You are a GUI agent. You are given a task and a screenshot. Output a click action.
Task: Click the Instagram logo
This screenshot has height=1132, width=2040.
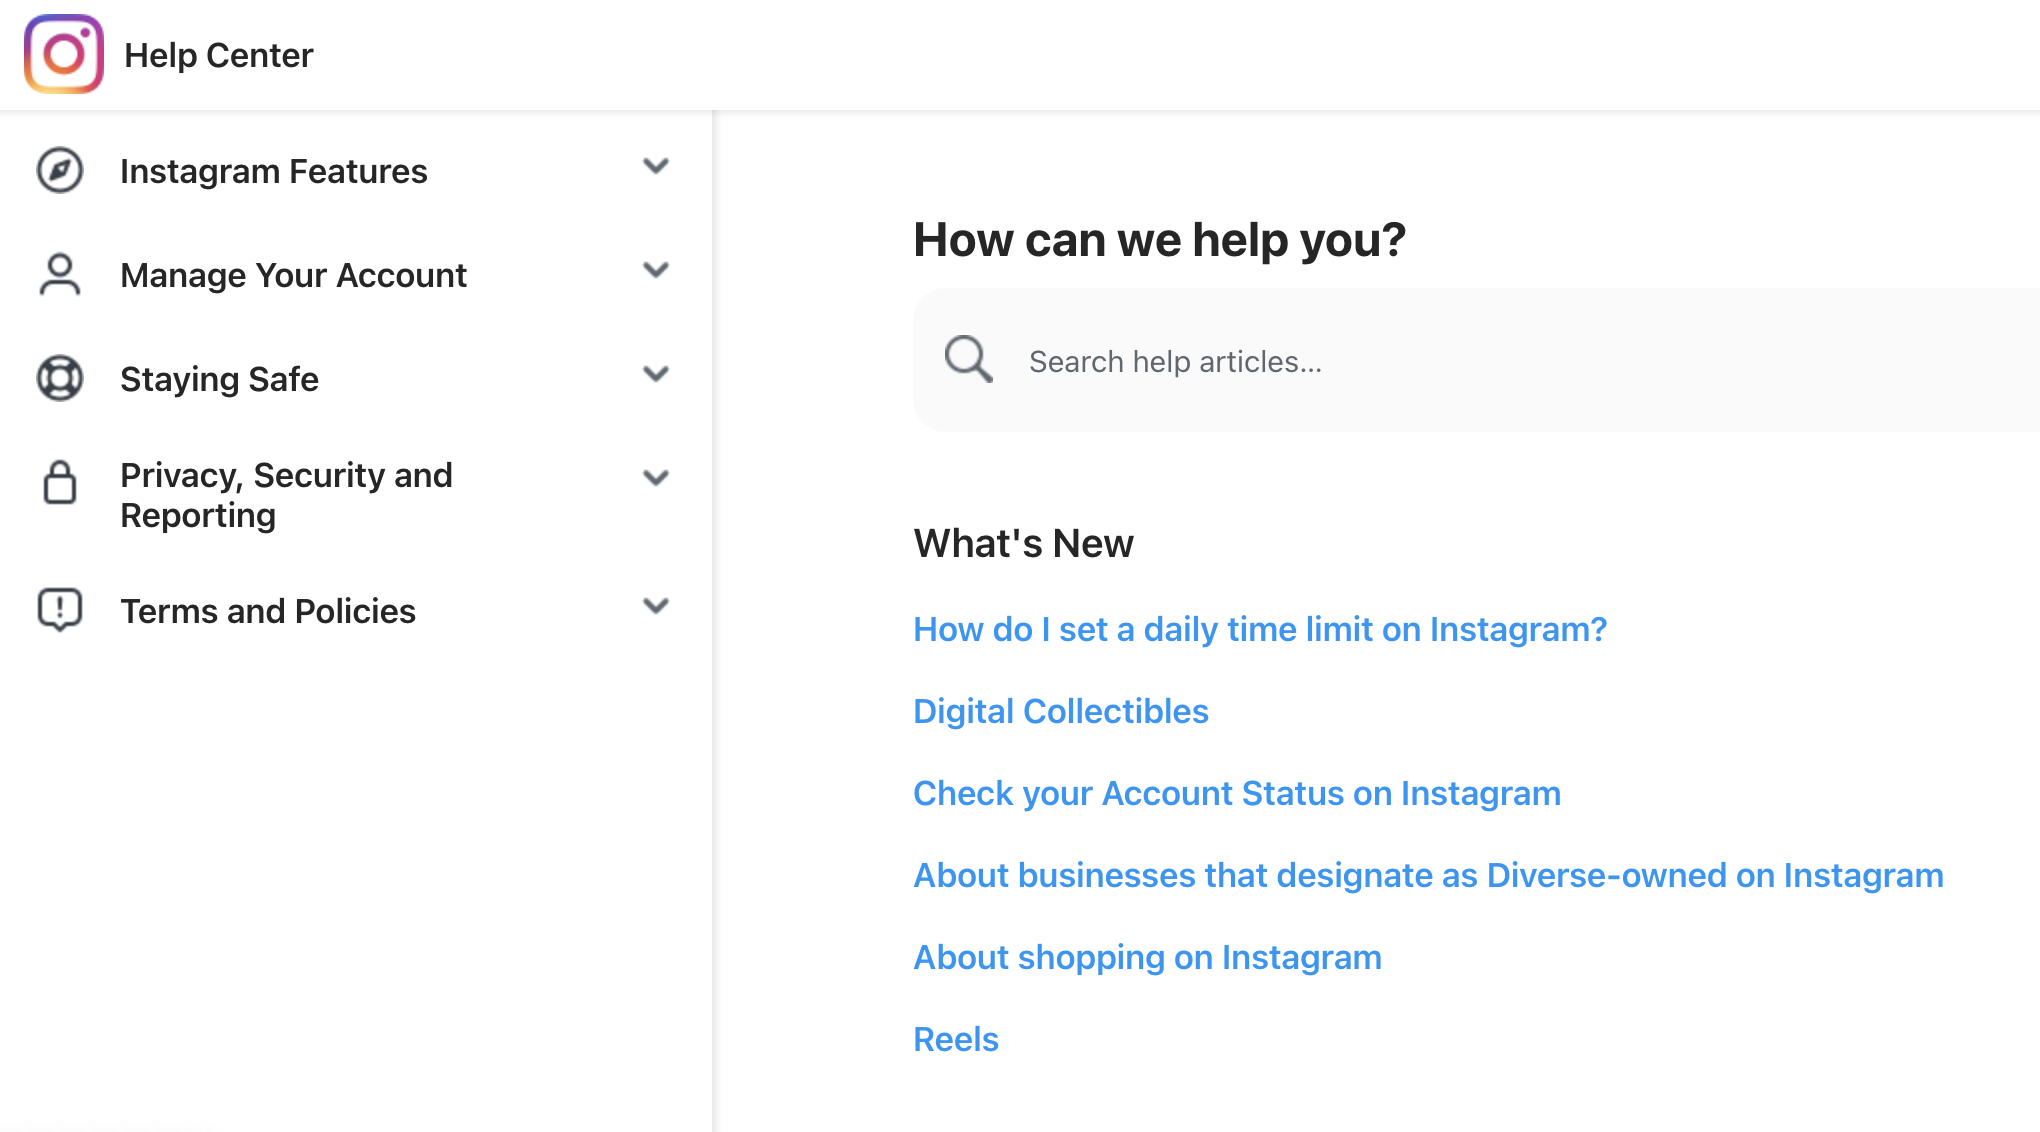(62, 54)
